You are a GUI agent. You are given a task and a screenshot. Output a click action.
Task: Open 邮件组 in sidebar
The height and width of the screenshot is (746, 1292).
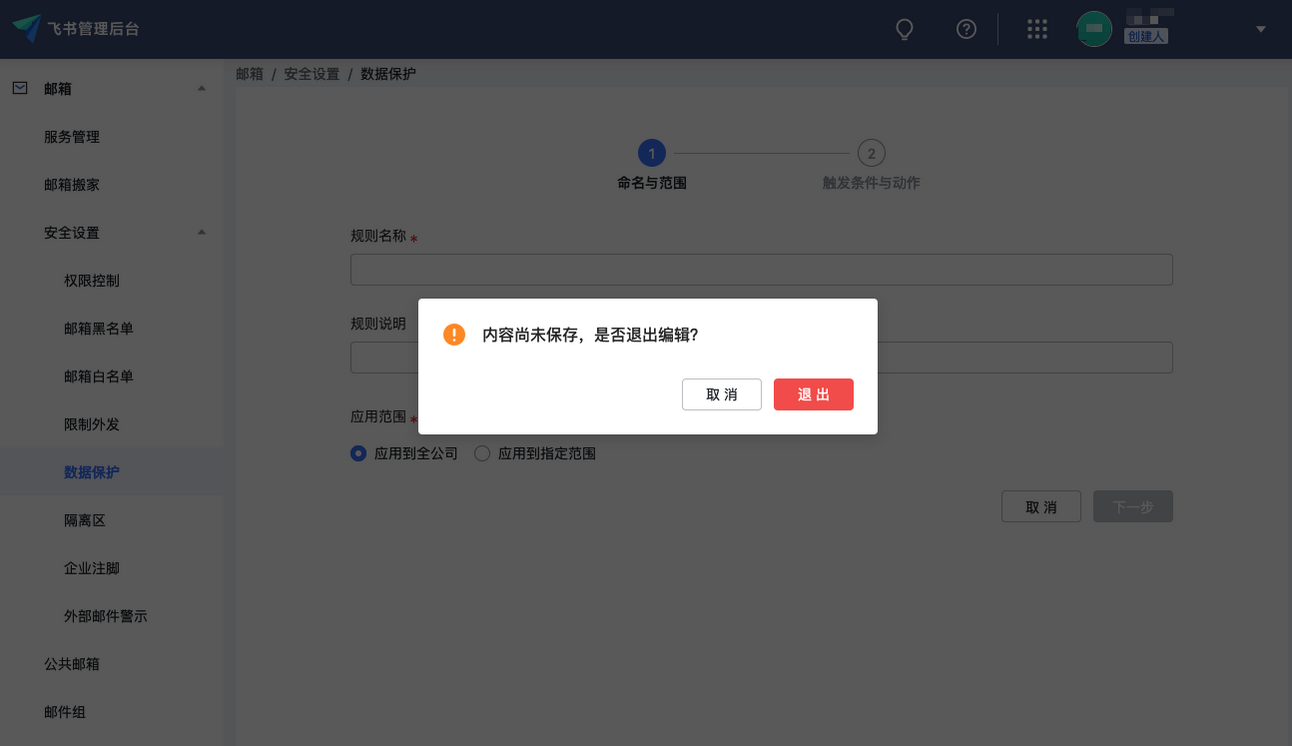click(65, 712)
